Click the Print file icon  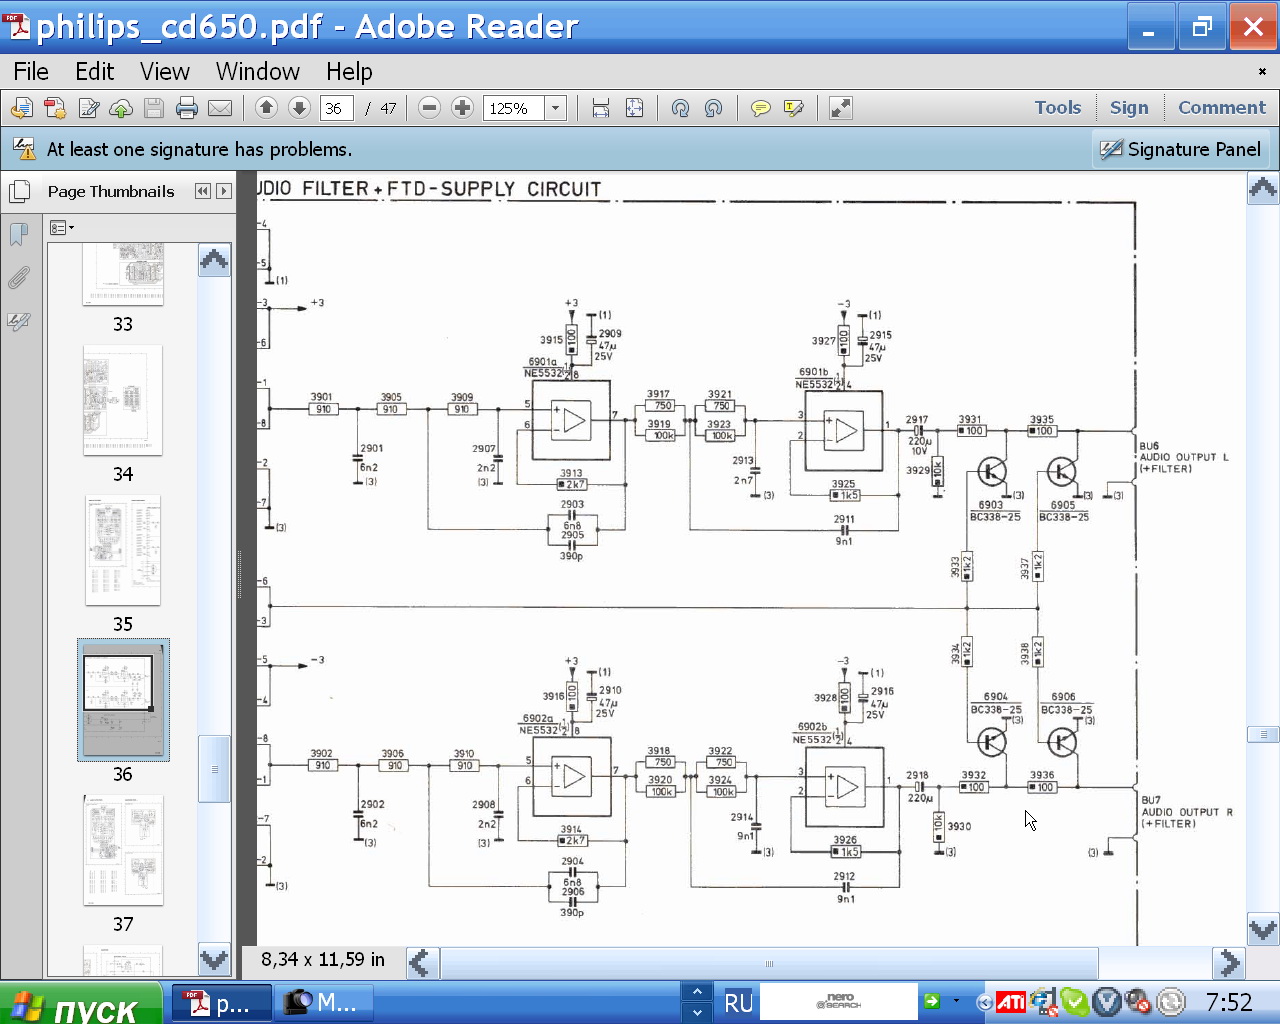pos(186,108)
